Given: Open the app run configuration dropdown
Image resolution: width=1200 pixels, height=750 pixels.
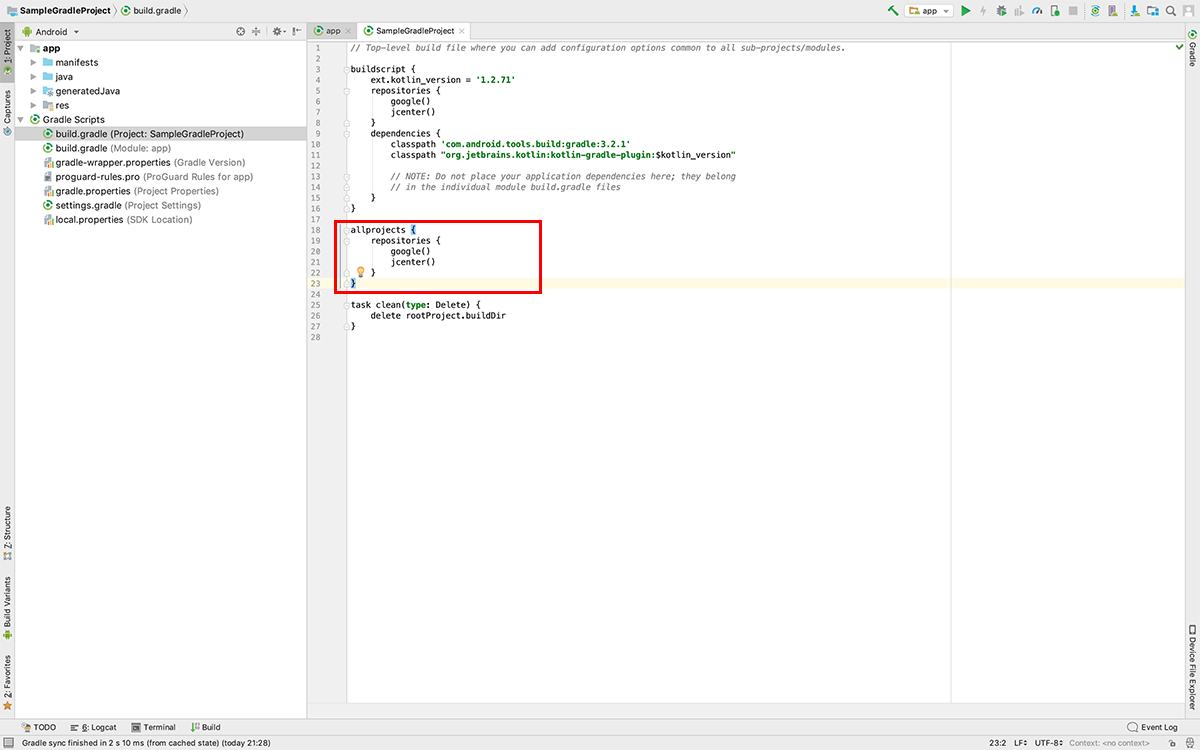Looking at the screenshot, I should click(930, 10).
